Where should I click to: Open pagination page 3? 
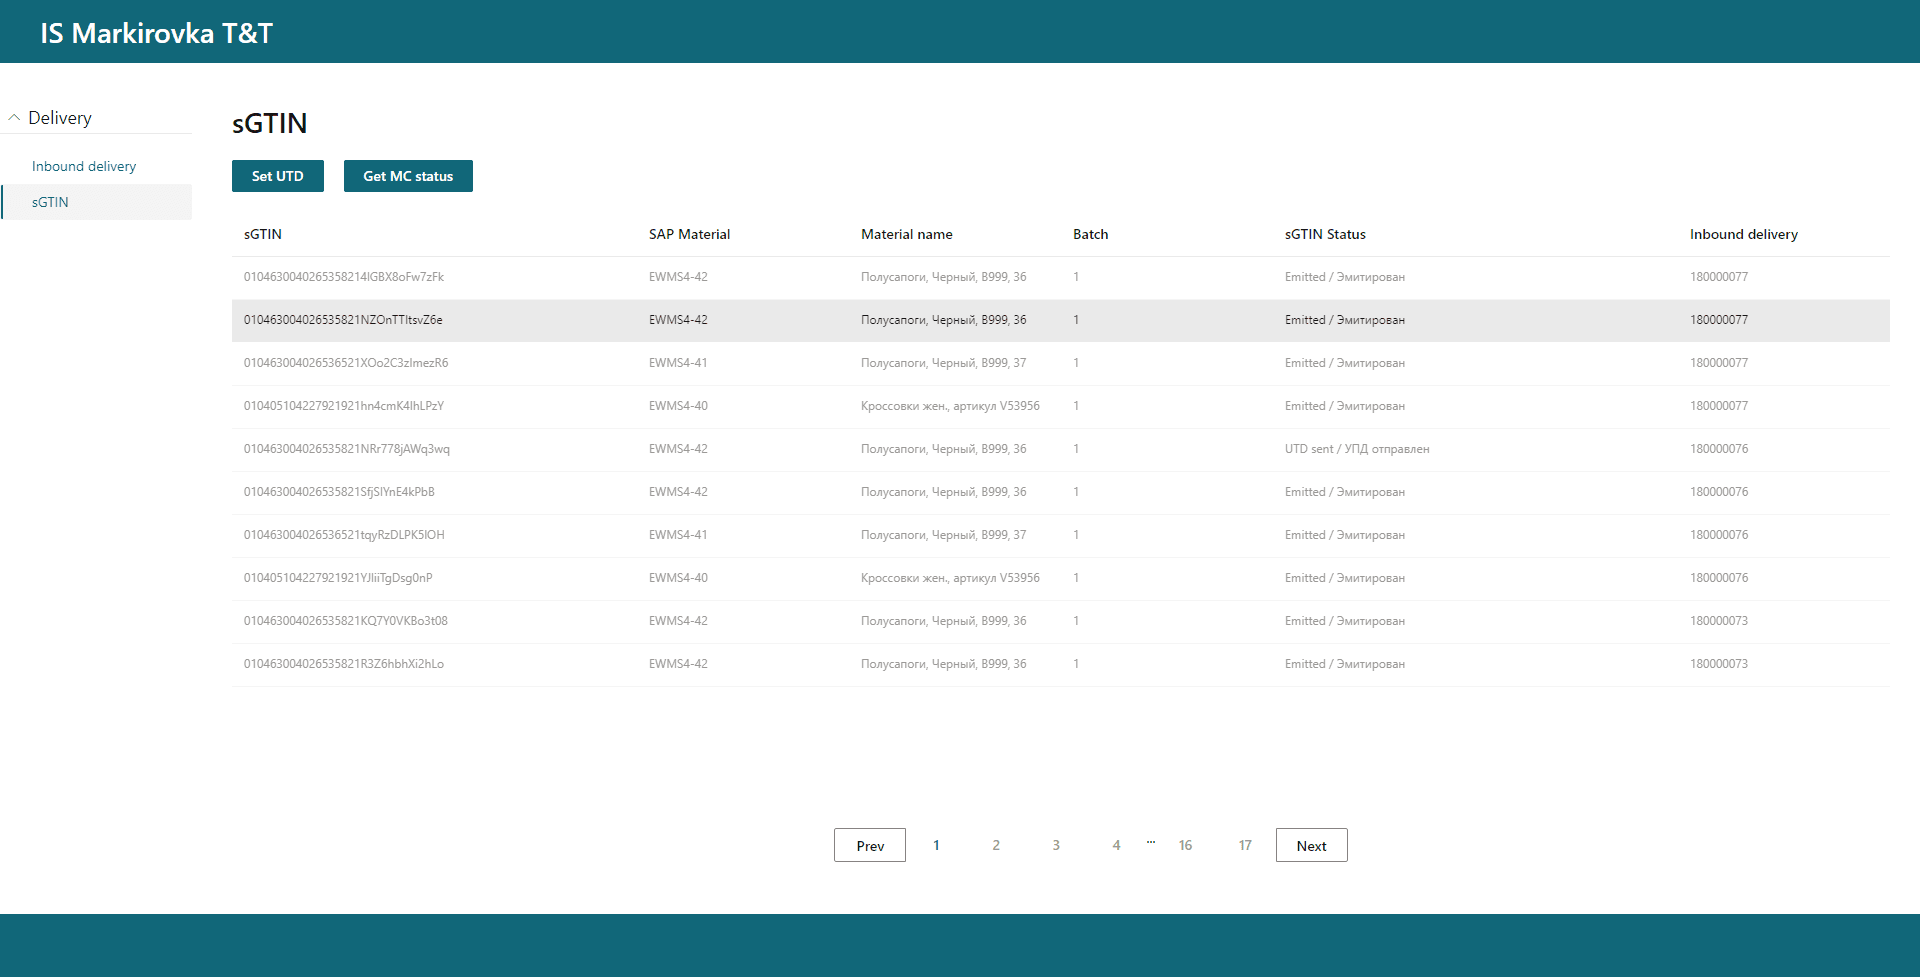click(1056, 845)
